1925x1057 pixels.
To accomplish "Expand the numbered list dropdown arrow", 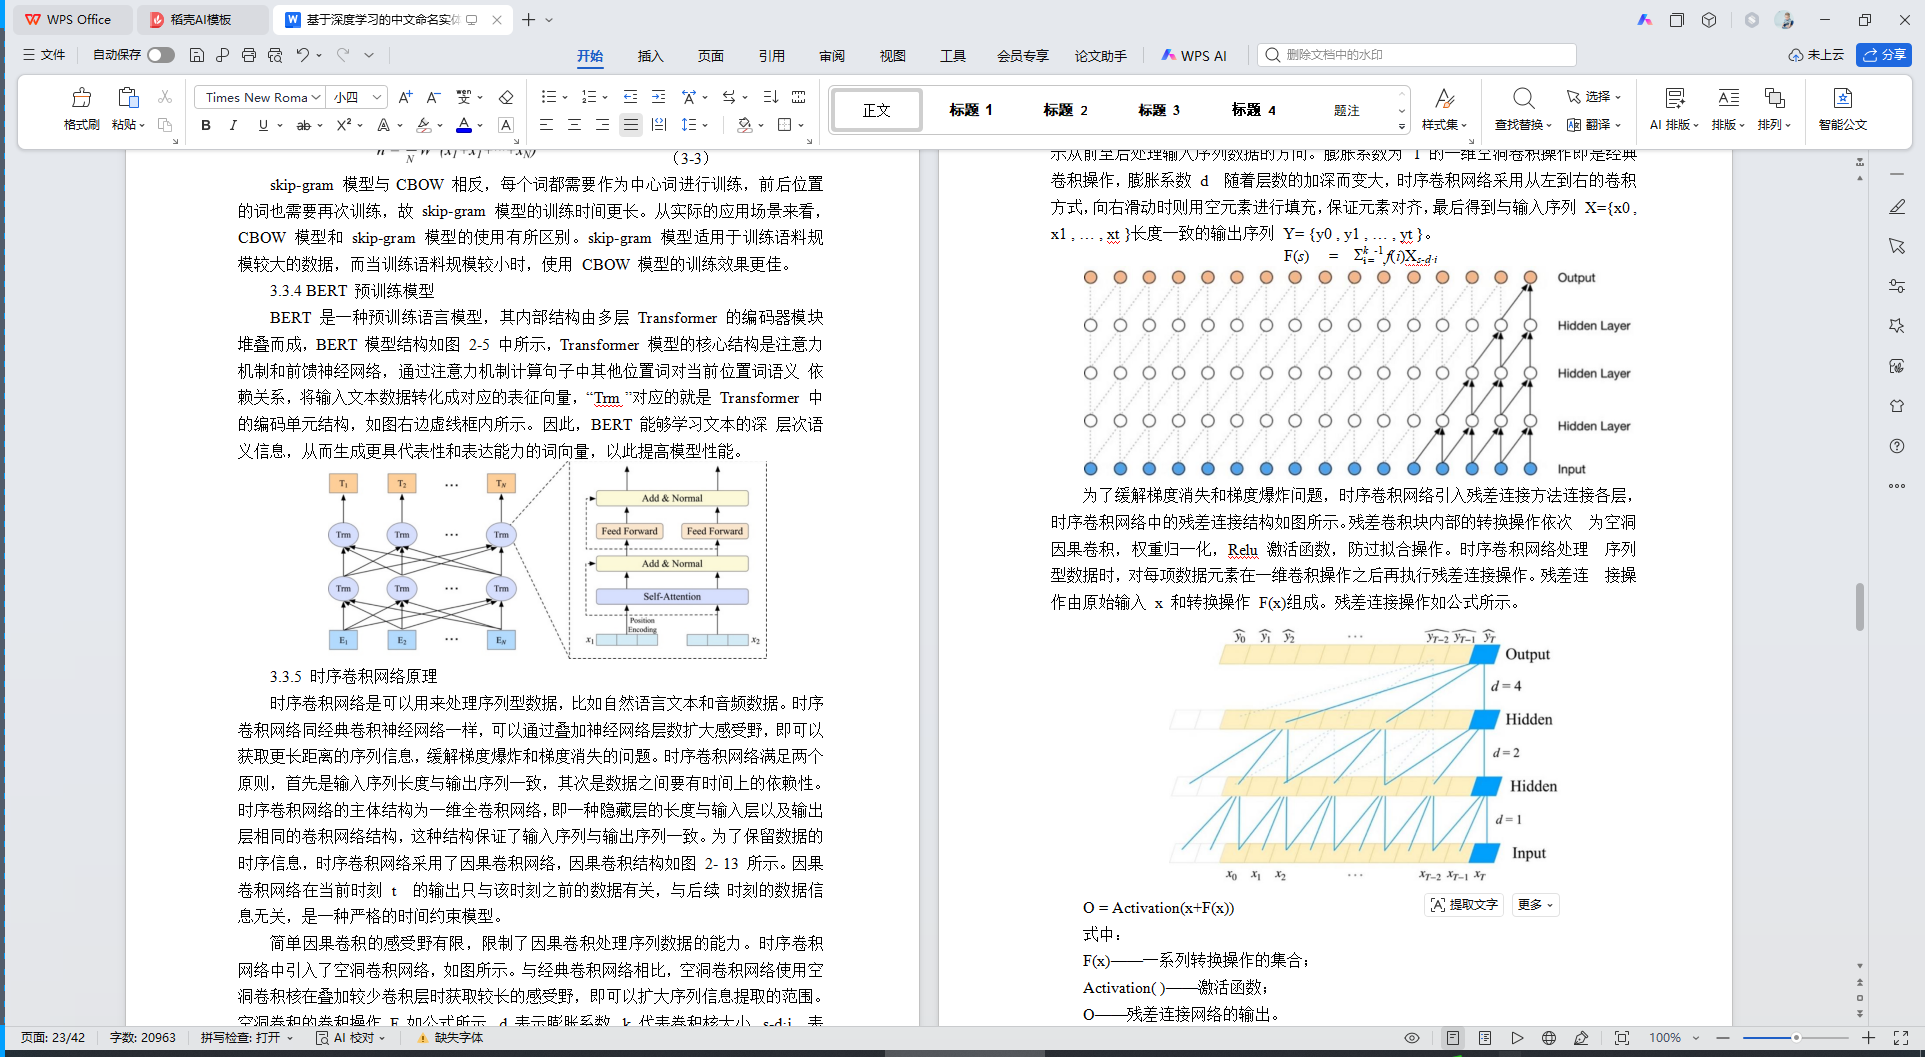I will click(605, 98).
